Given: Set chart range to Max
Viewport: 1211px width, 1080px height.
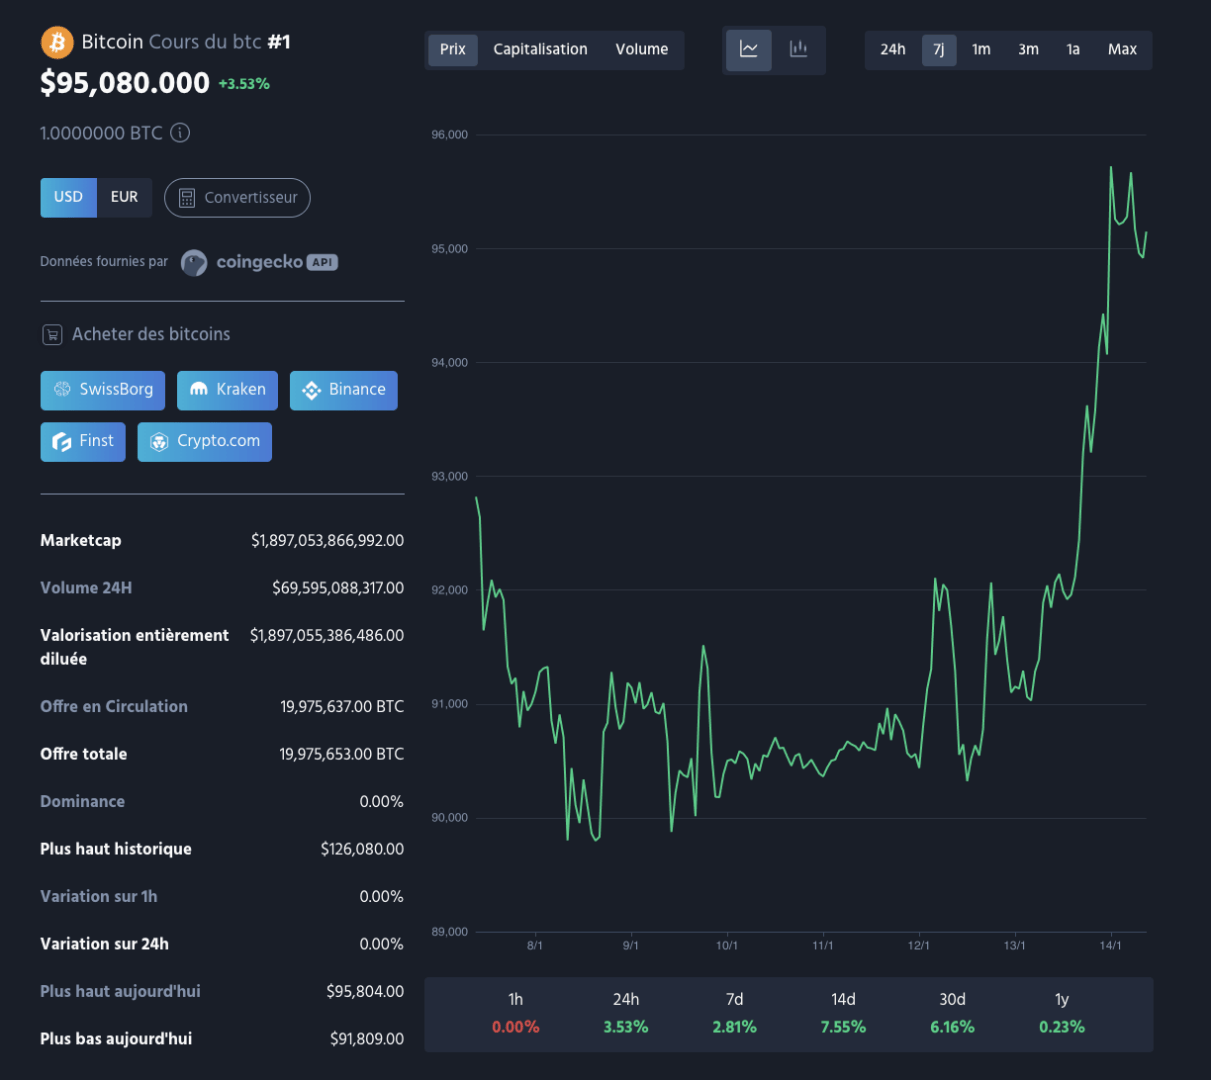Looking at the screenshot, I should [1122, 49].
